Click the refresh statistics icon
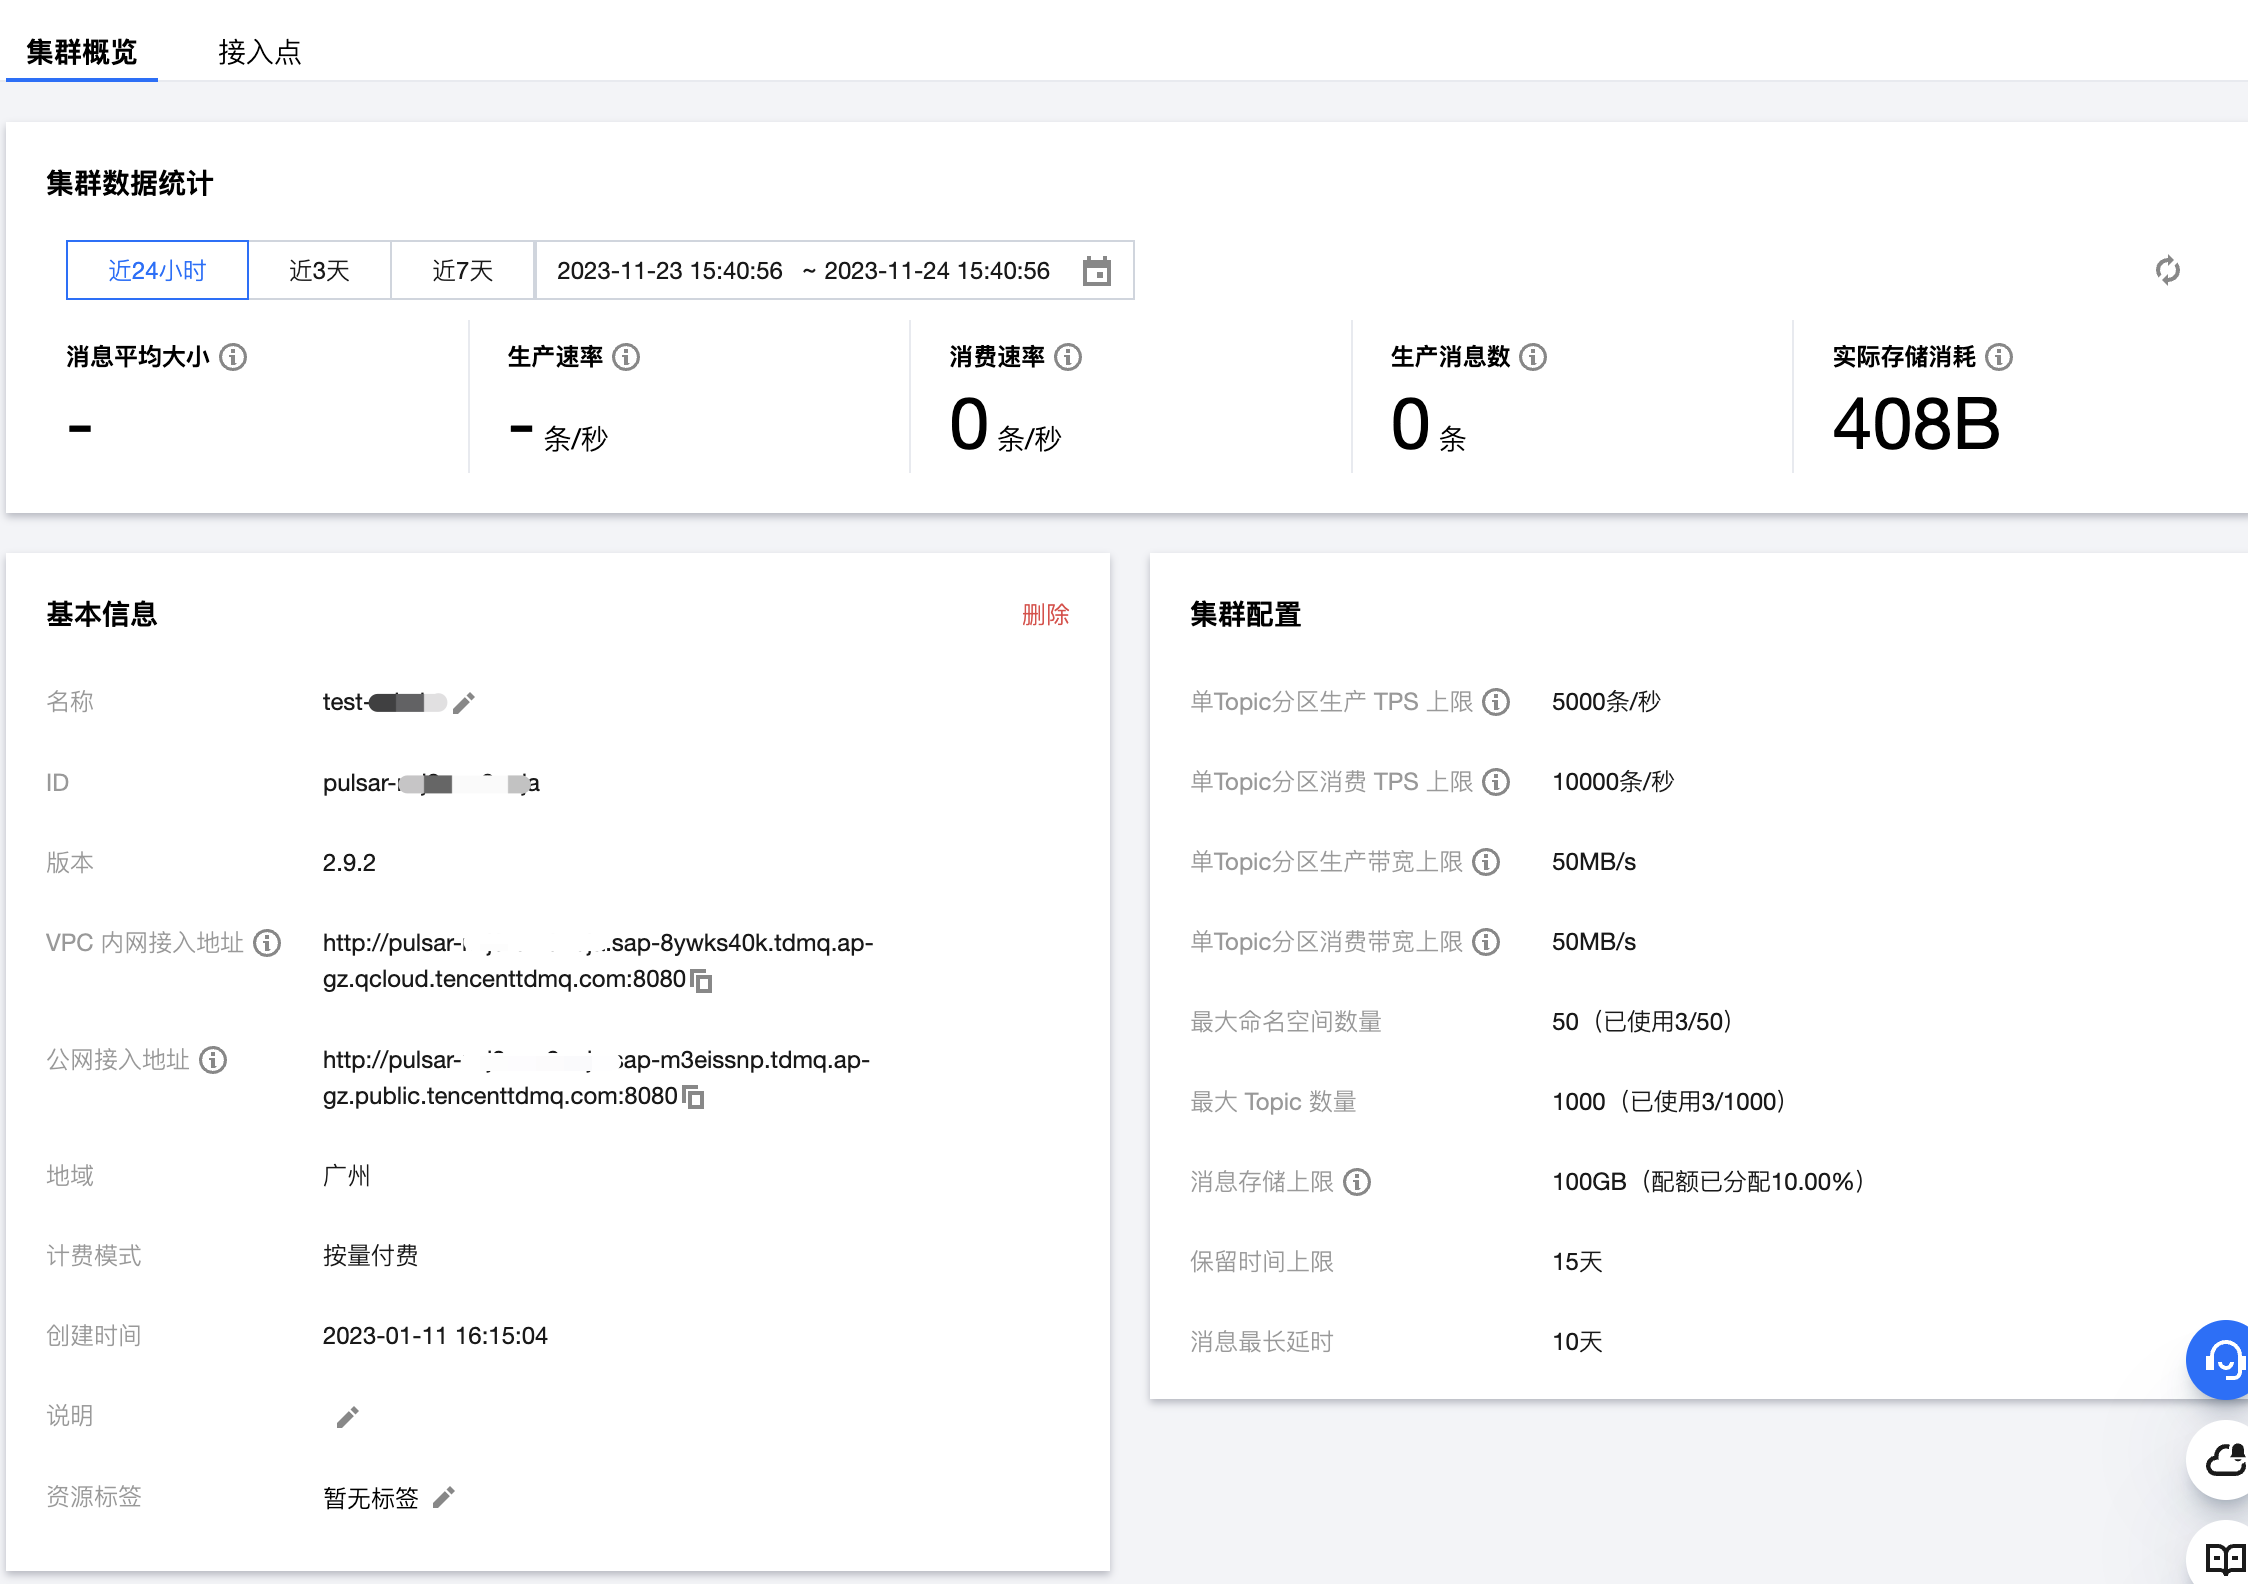Image resolution: width=2248 pixels, height=1584 pixels. point(2167,270)
